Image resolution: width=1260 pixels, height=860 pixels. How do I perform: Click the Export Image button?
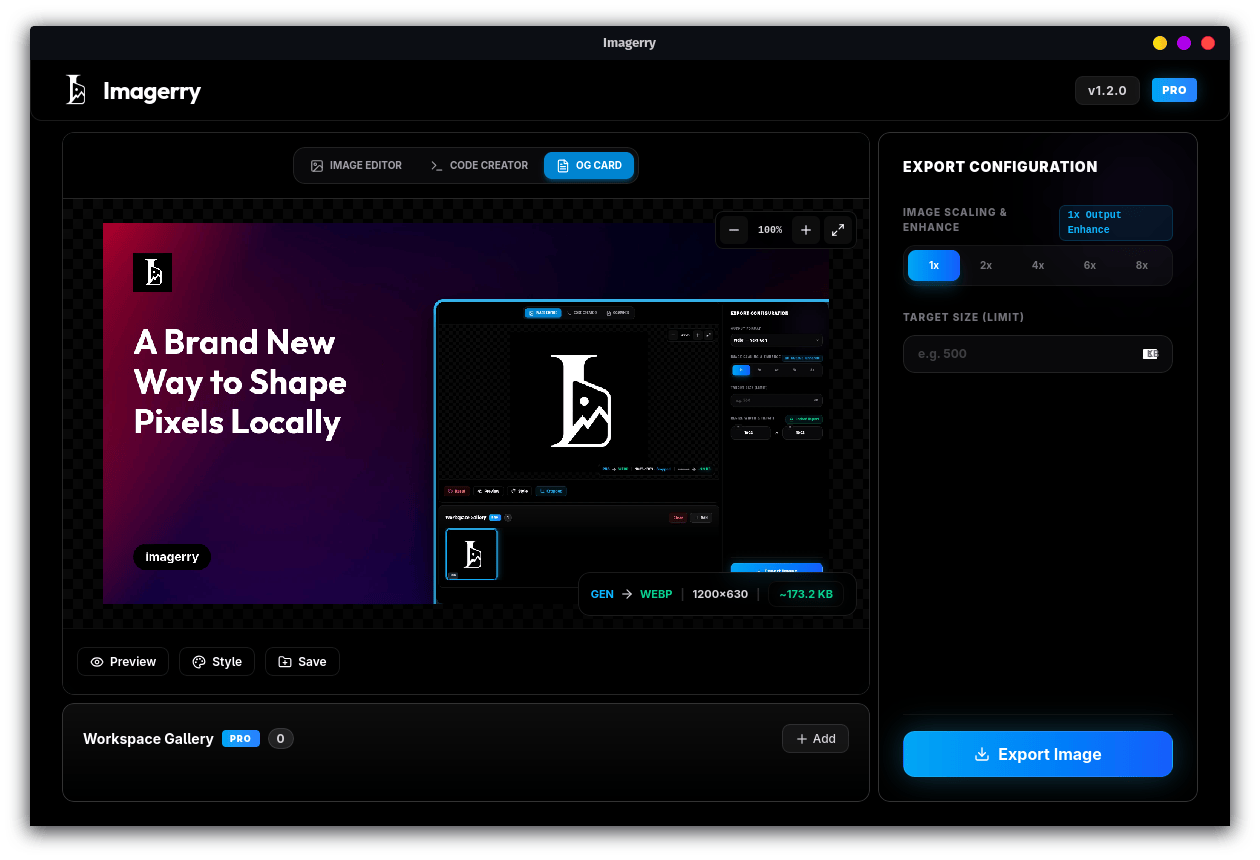point(1038,754)
